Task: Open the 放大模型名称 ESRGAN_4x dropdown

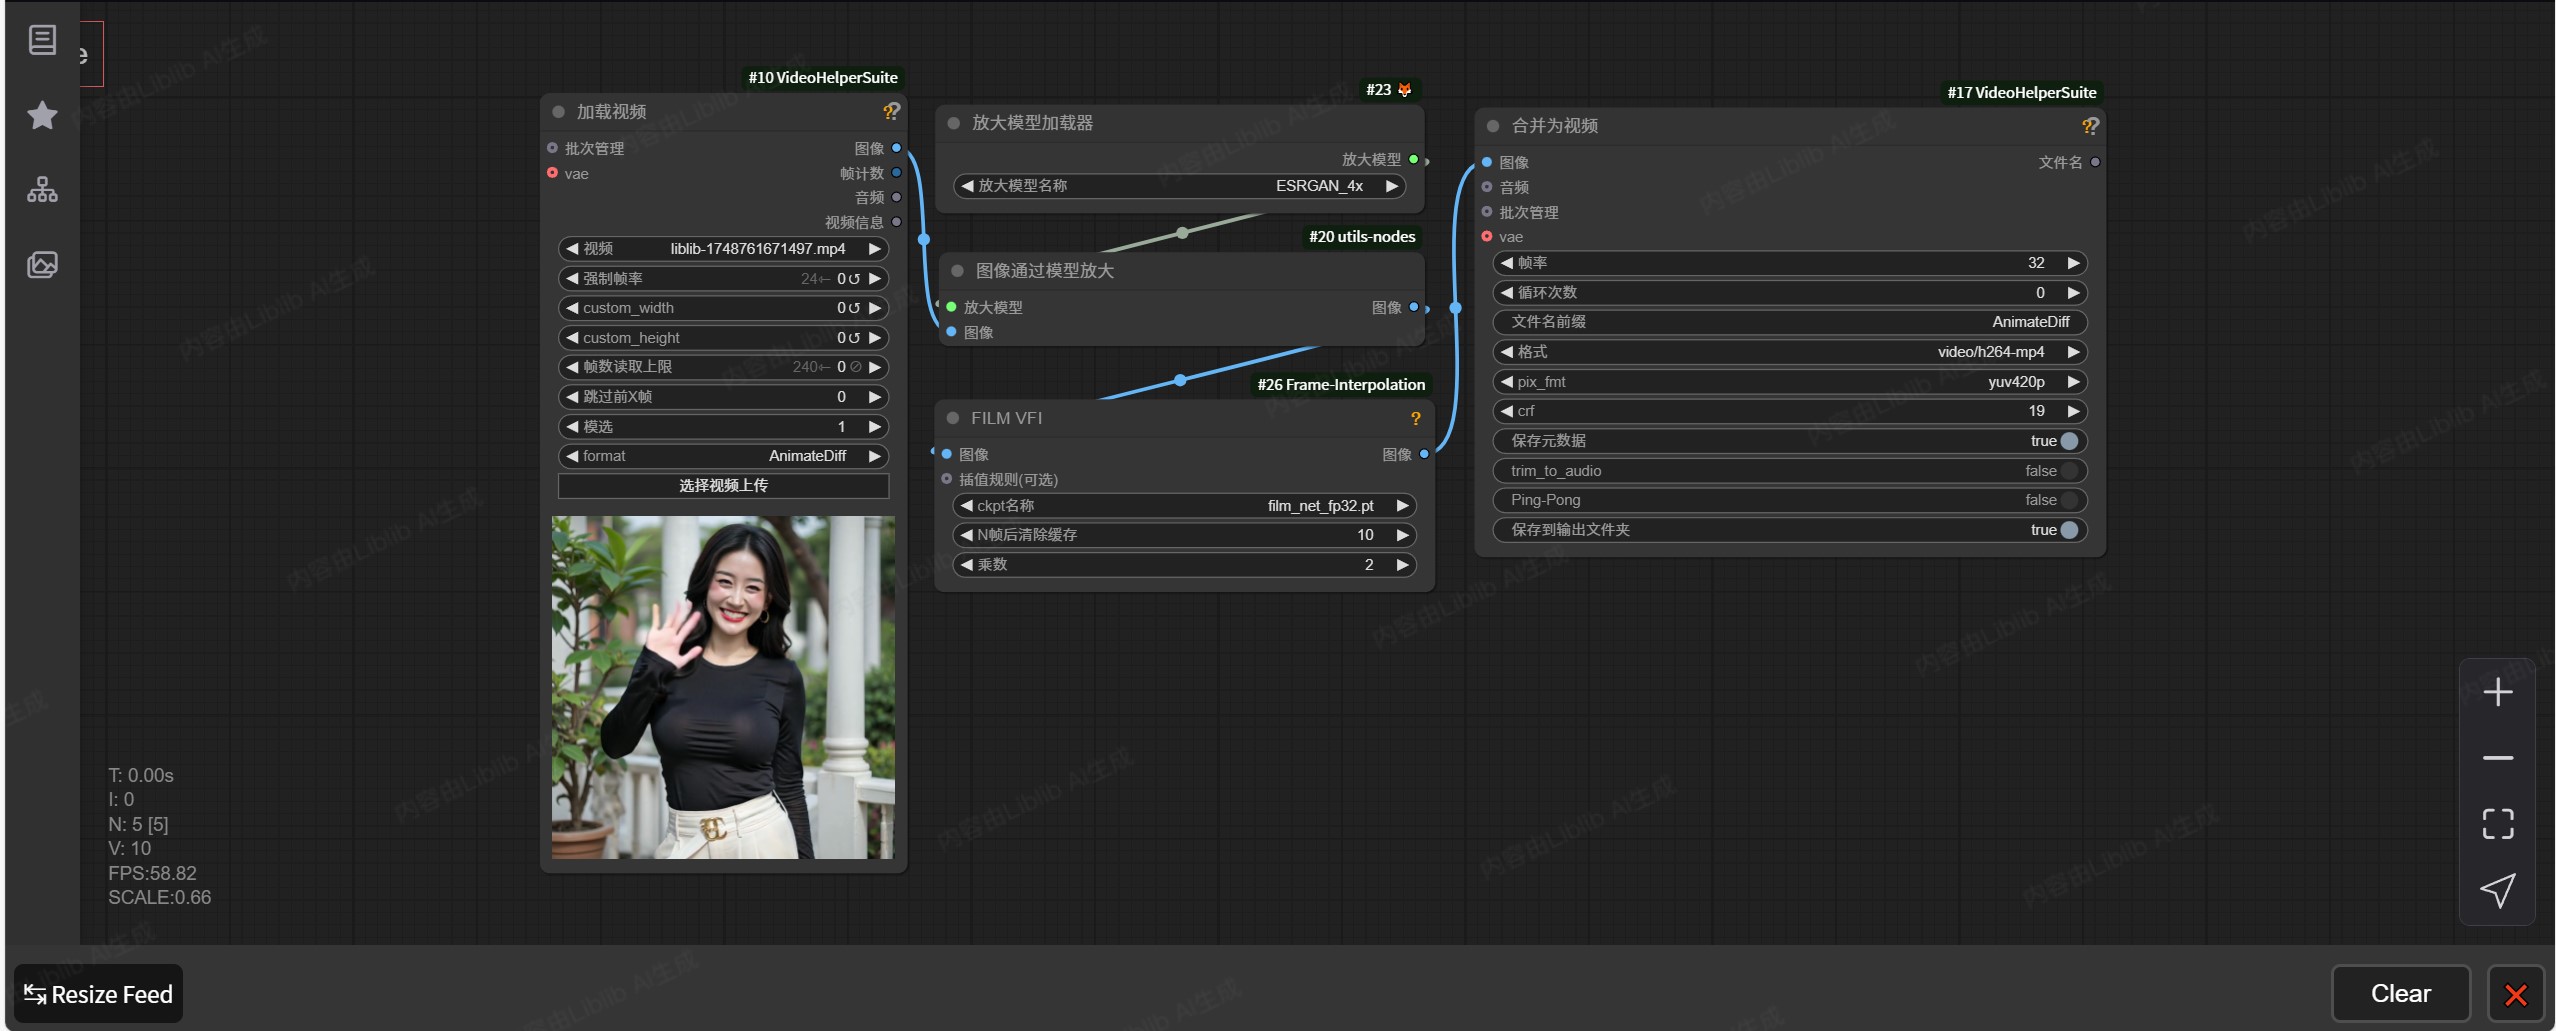Action: tap(1179, 186)
